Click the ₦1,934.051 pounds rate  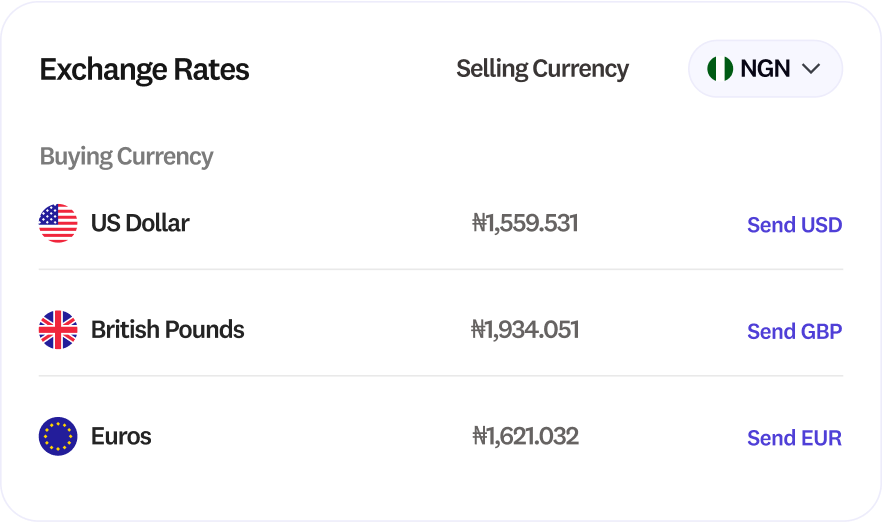click(525, 330)
